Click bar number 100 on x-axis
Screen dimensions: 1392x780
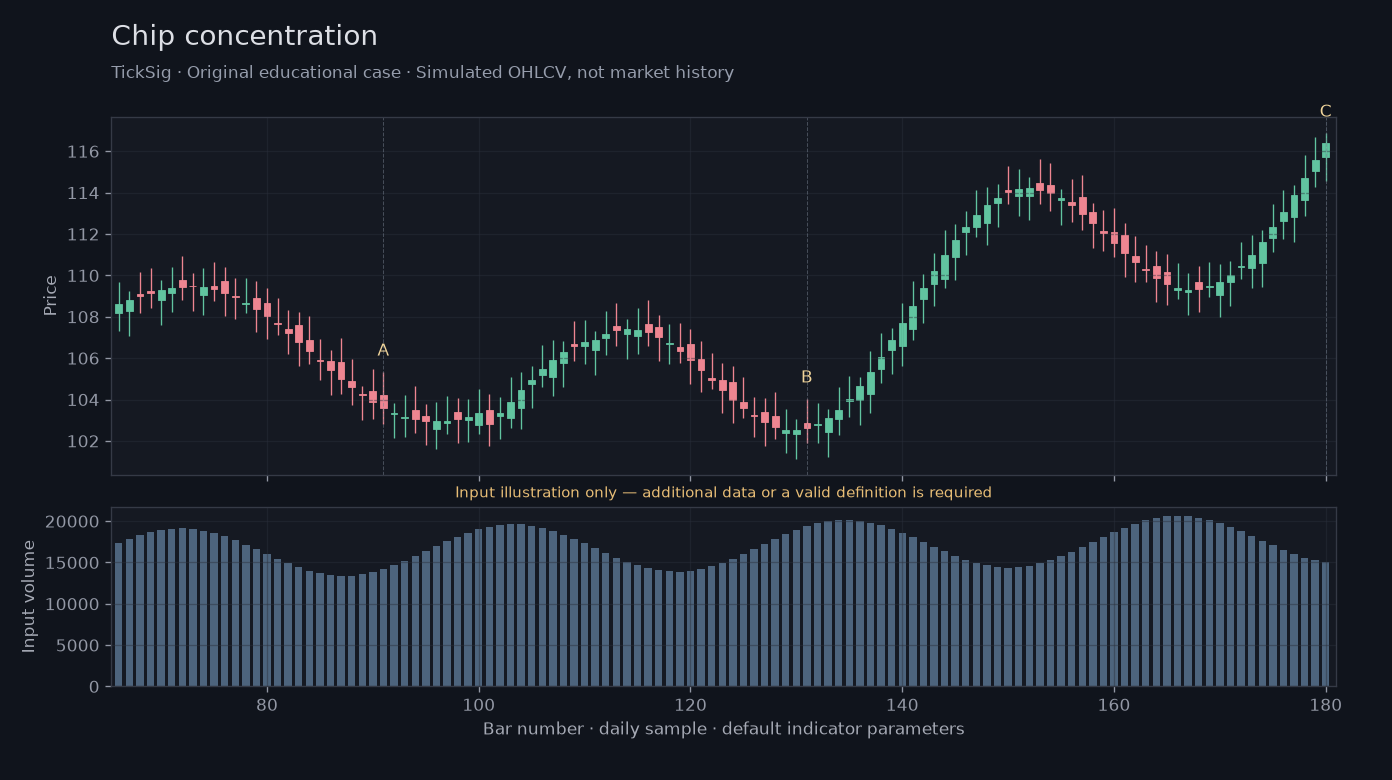(479, 704)
